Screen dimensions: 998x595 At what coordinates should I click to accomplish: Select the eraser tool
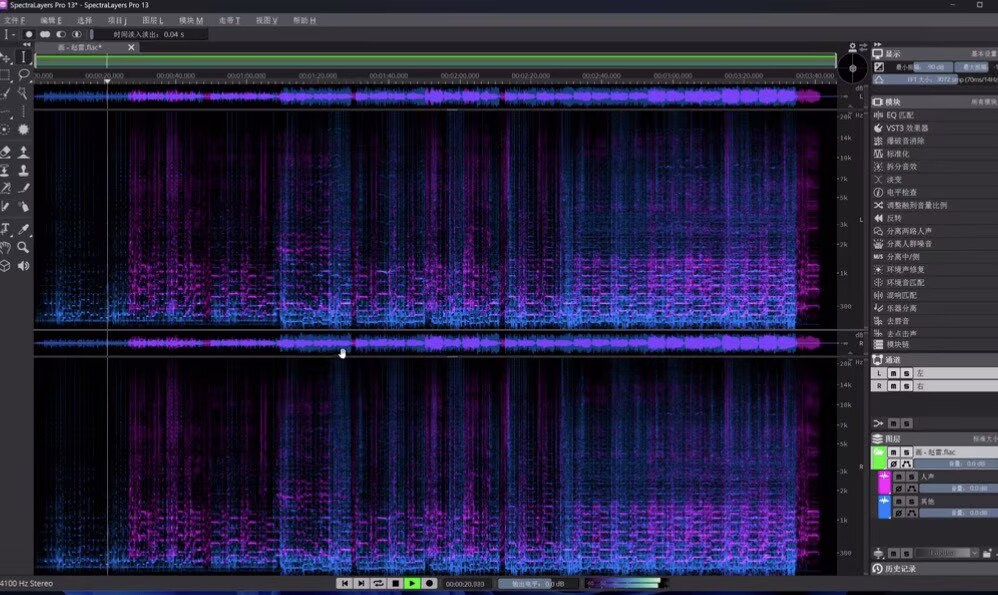(x=5, y=151)
